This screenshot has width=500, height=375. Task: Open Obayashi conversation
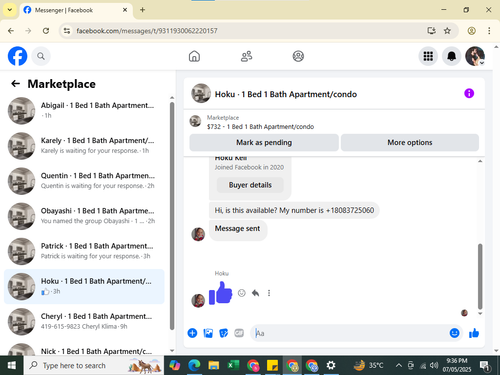coord(84,216)
